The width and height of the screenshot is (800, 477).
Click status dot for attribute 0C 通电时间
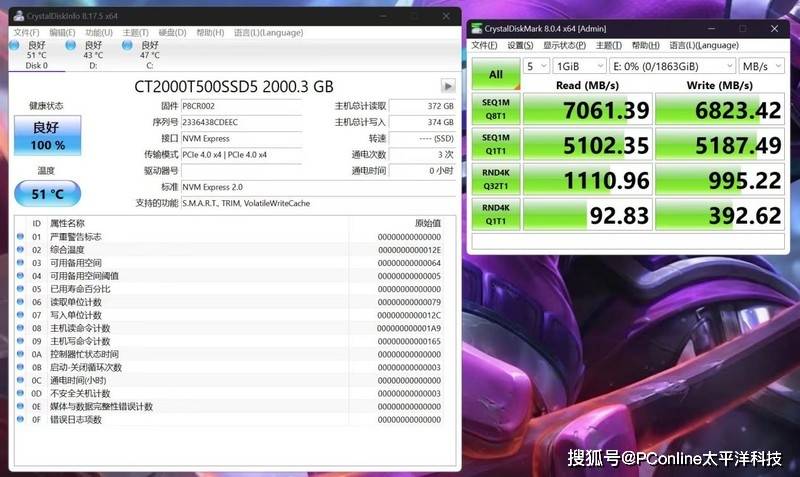coord(20,380)
